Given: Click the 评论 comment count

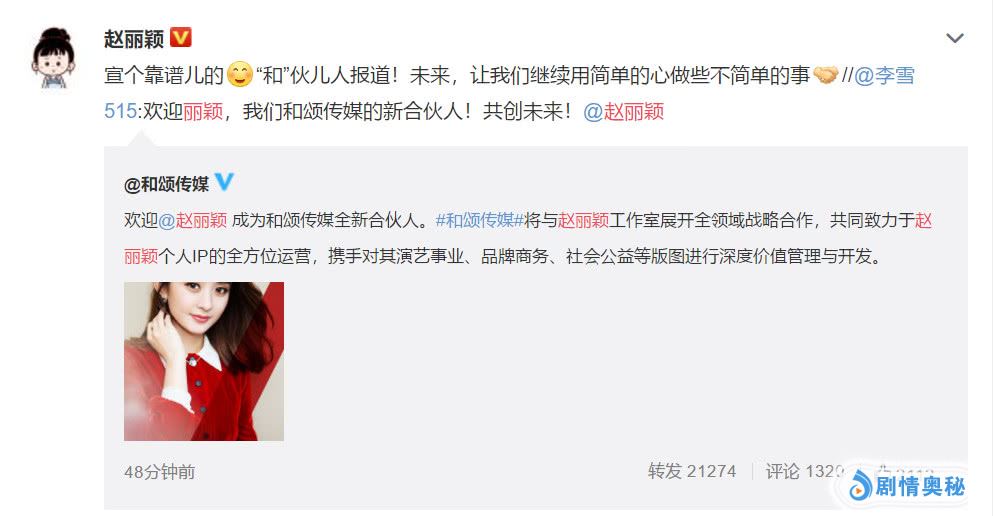Looking at the screenshot, I should pos(805,471).
